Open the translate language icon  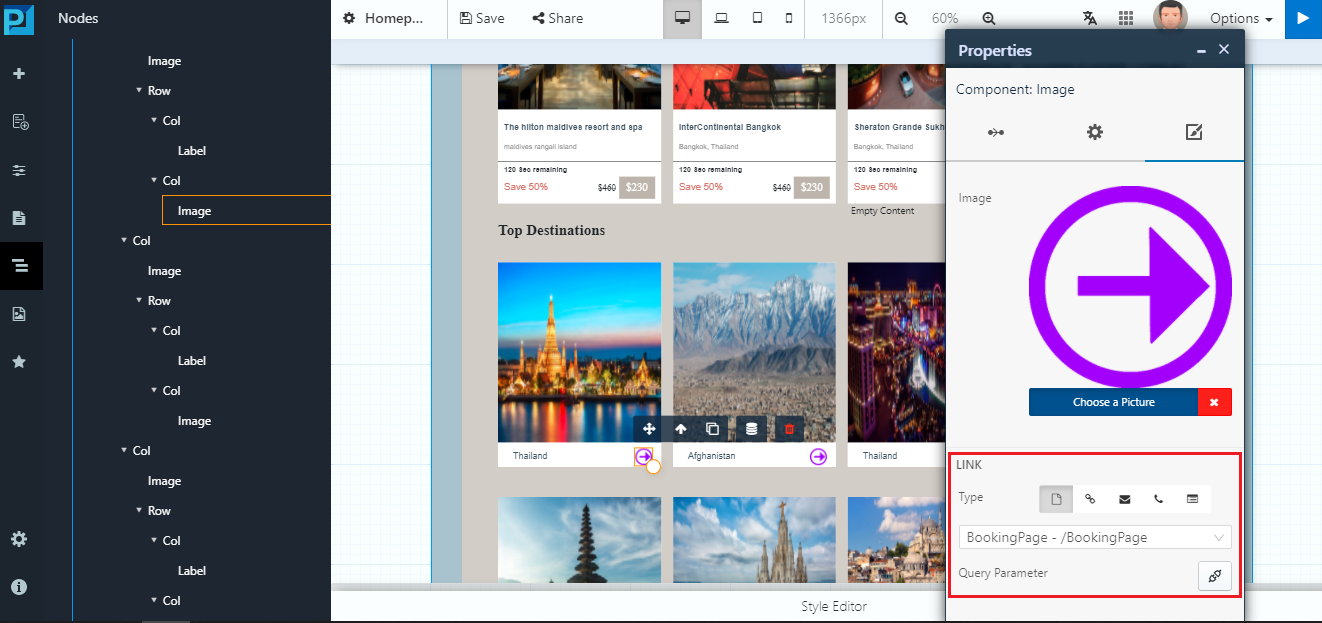[1089, 18]
